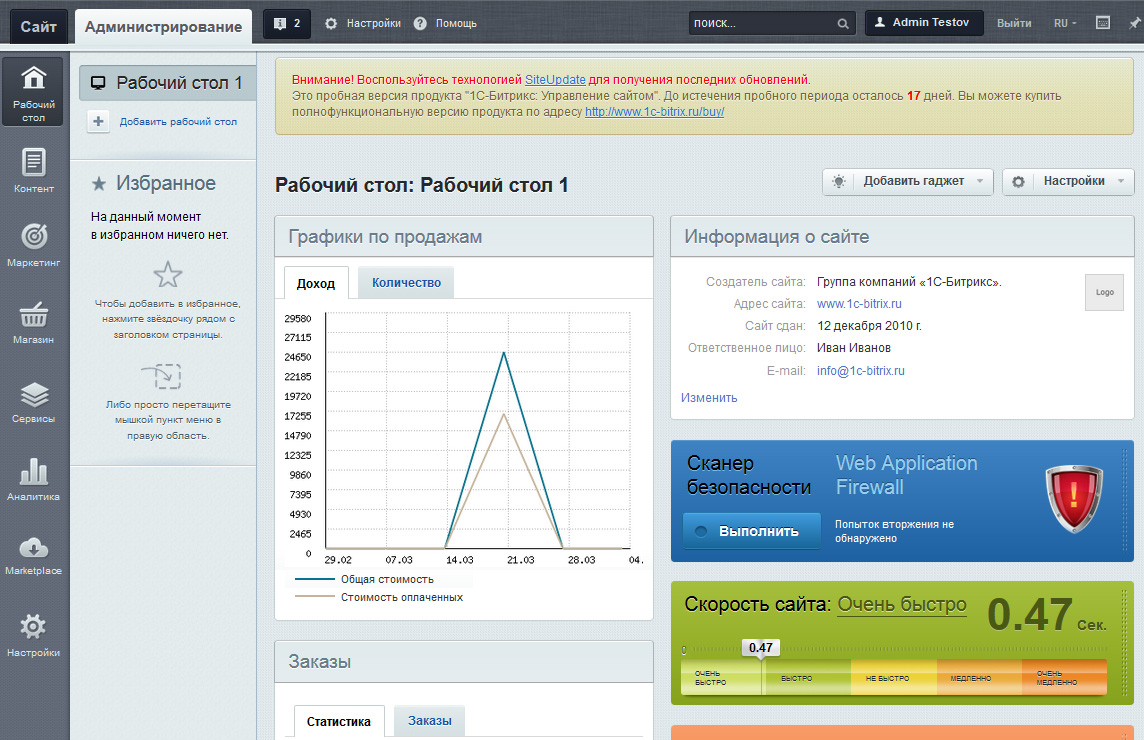
Task: Click the Logo placeholder thumbnail
Action: click(1105, 292)
